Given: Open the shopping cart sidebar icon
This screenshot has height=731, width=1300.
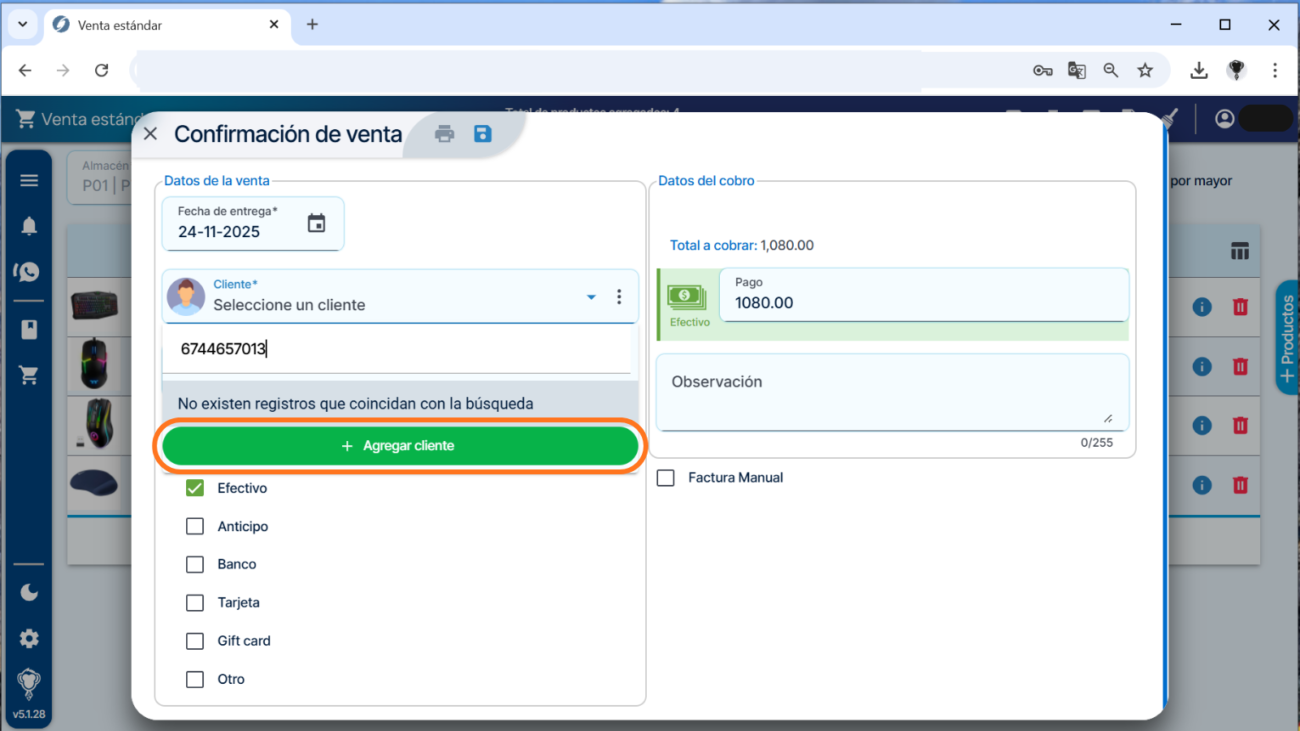Looking at the screenshot, I should (x=29, y=374).
